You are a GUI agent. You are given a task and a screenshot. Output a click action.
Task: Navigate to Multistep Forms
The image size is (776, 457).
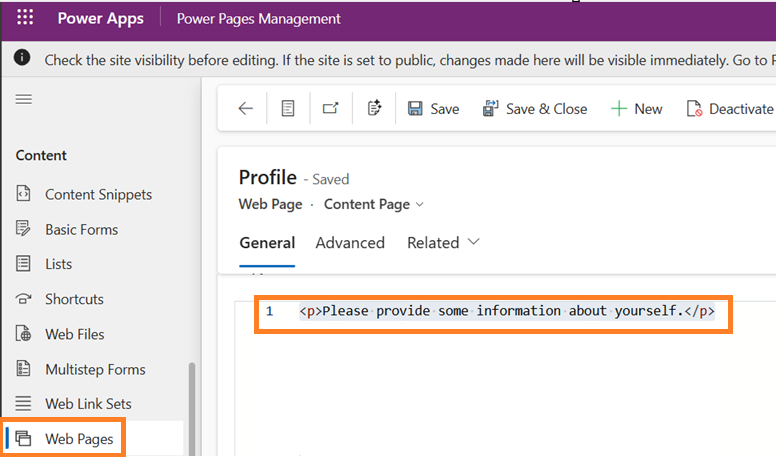click(95, 369)
